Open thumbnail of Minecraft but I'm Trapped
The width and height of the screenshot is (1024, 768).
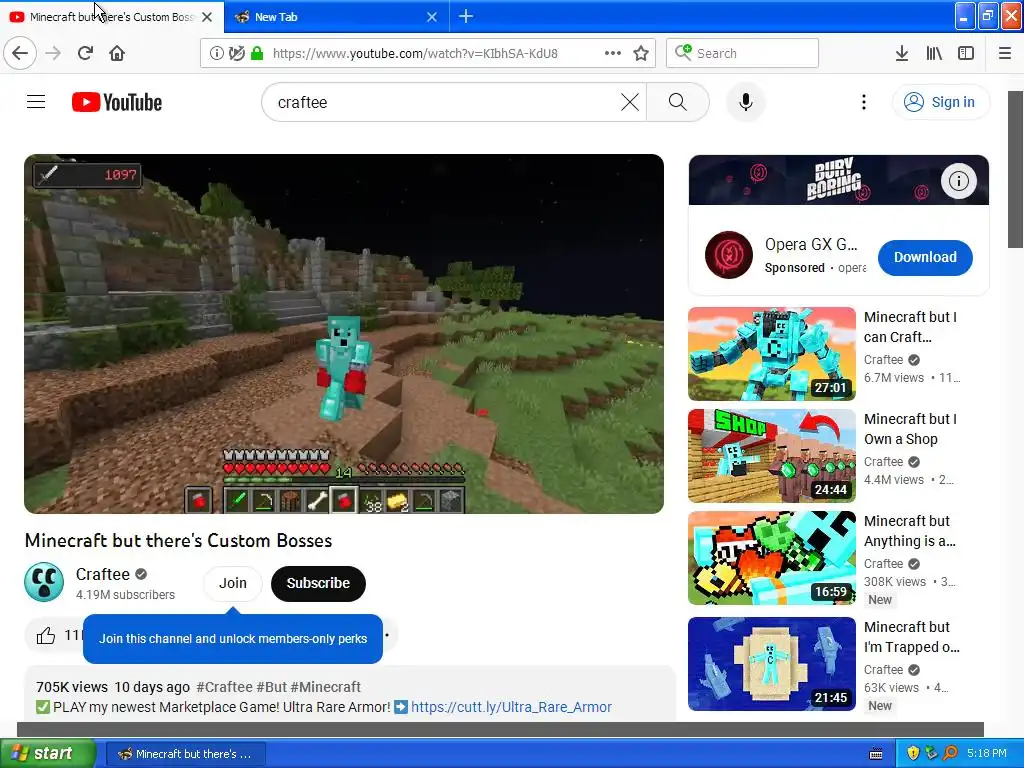click(772, 664)
